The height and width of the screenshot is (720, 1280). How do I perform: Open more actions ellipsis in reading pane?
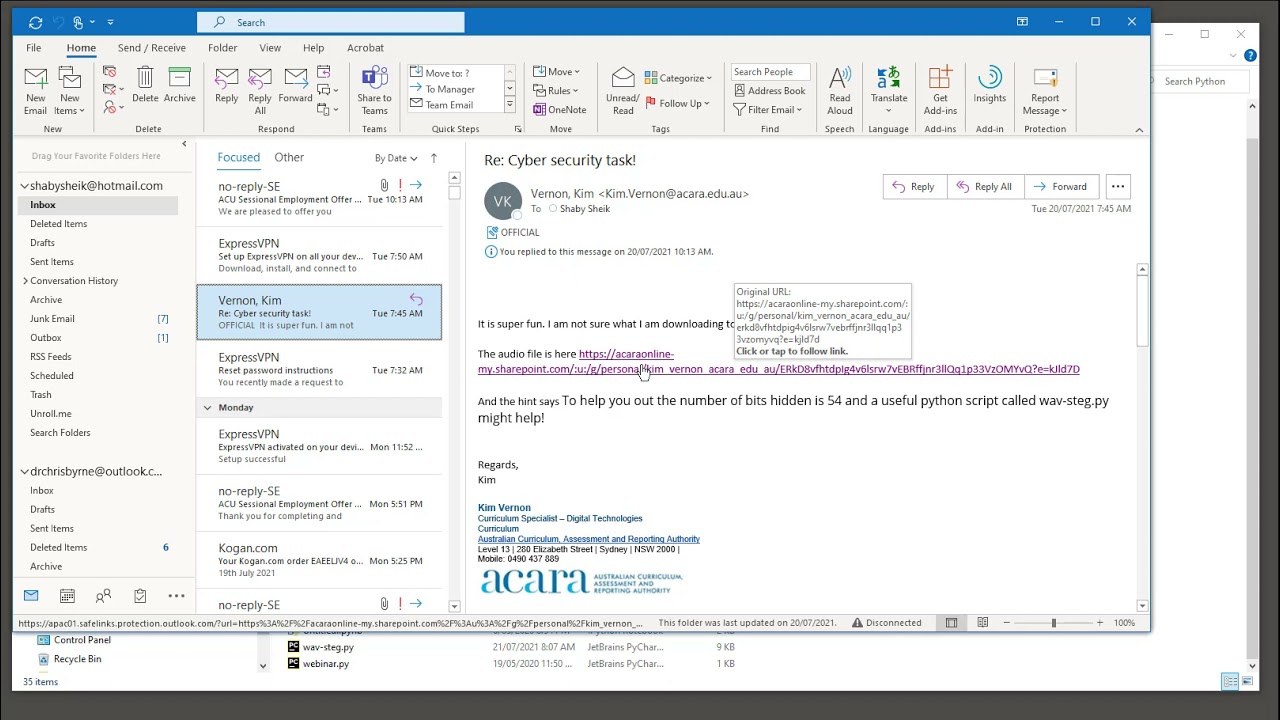click(1118, 186)
